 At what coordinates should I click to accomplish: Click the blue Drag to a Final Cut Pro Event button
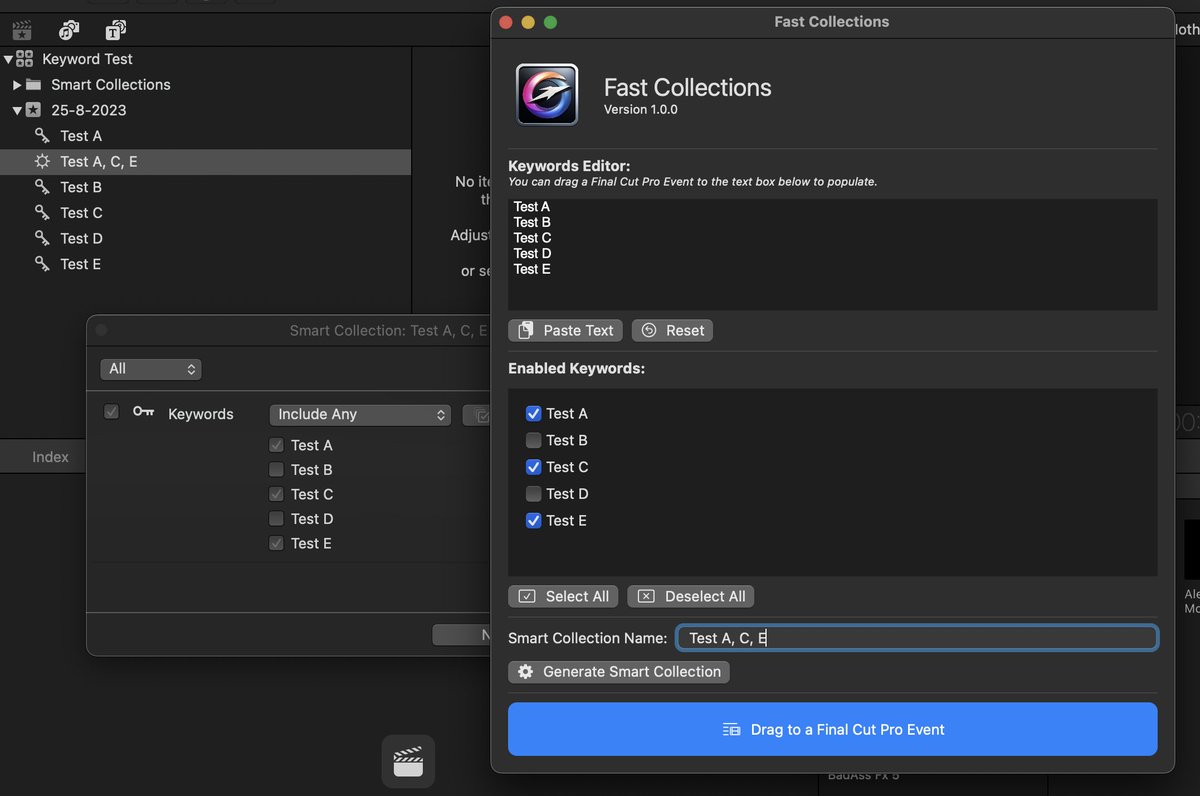coord(833,729)
